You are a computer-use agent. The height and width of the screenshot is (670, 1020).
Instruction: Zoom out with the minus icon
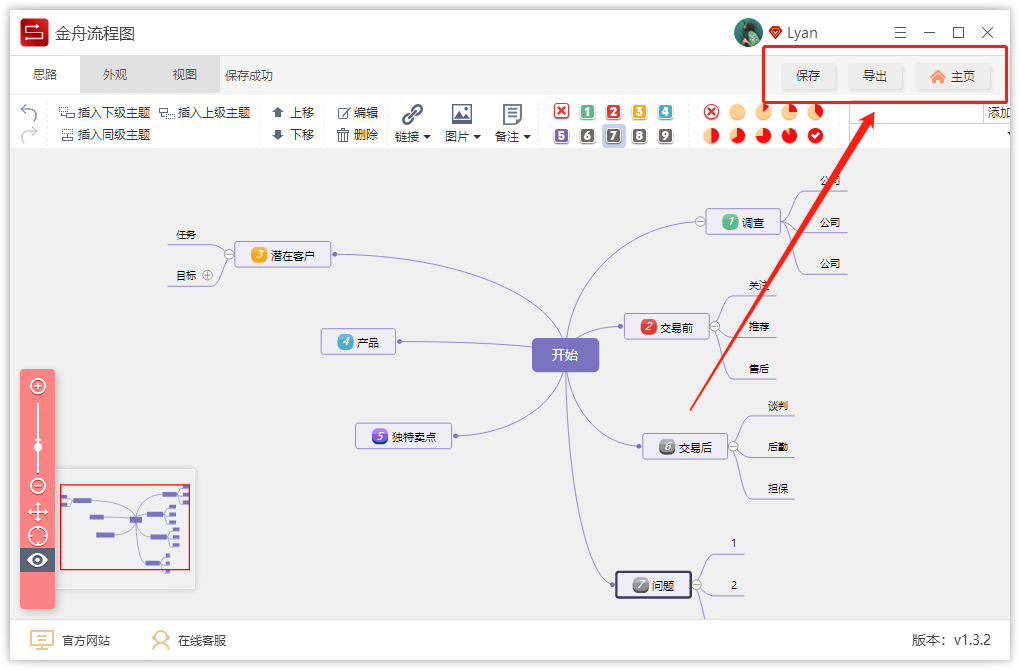[38, 485]
